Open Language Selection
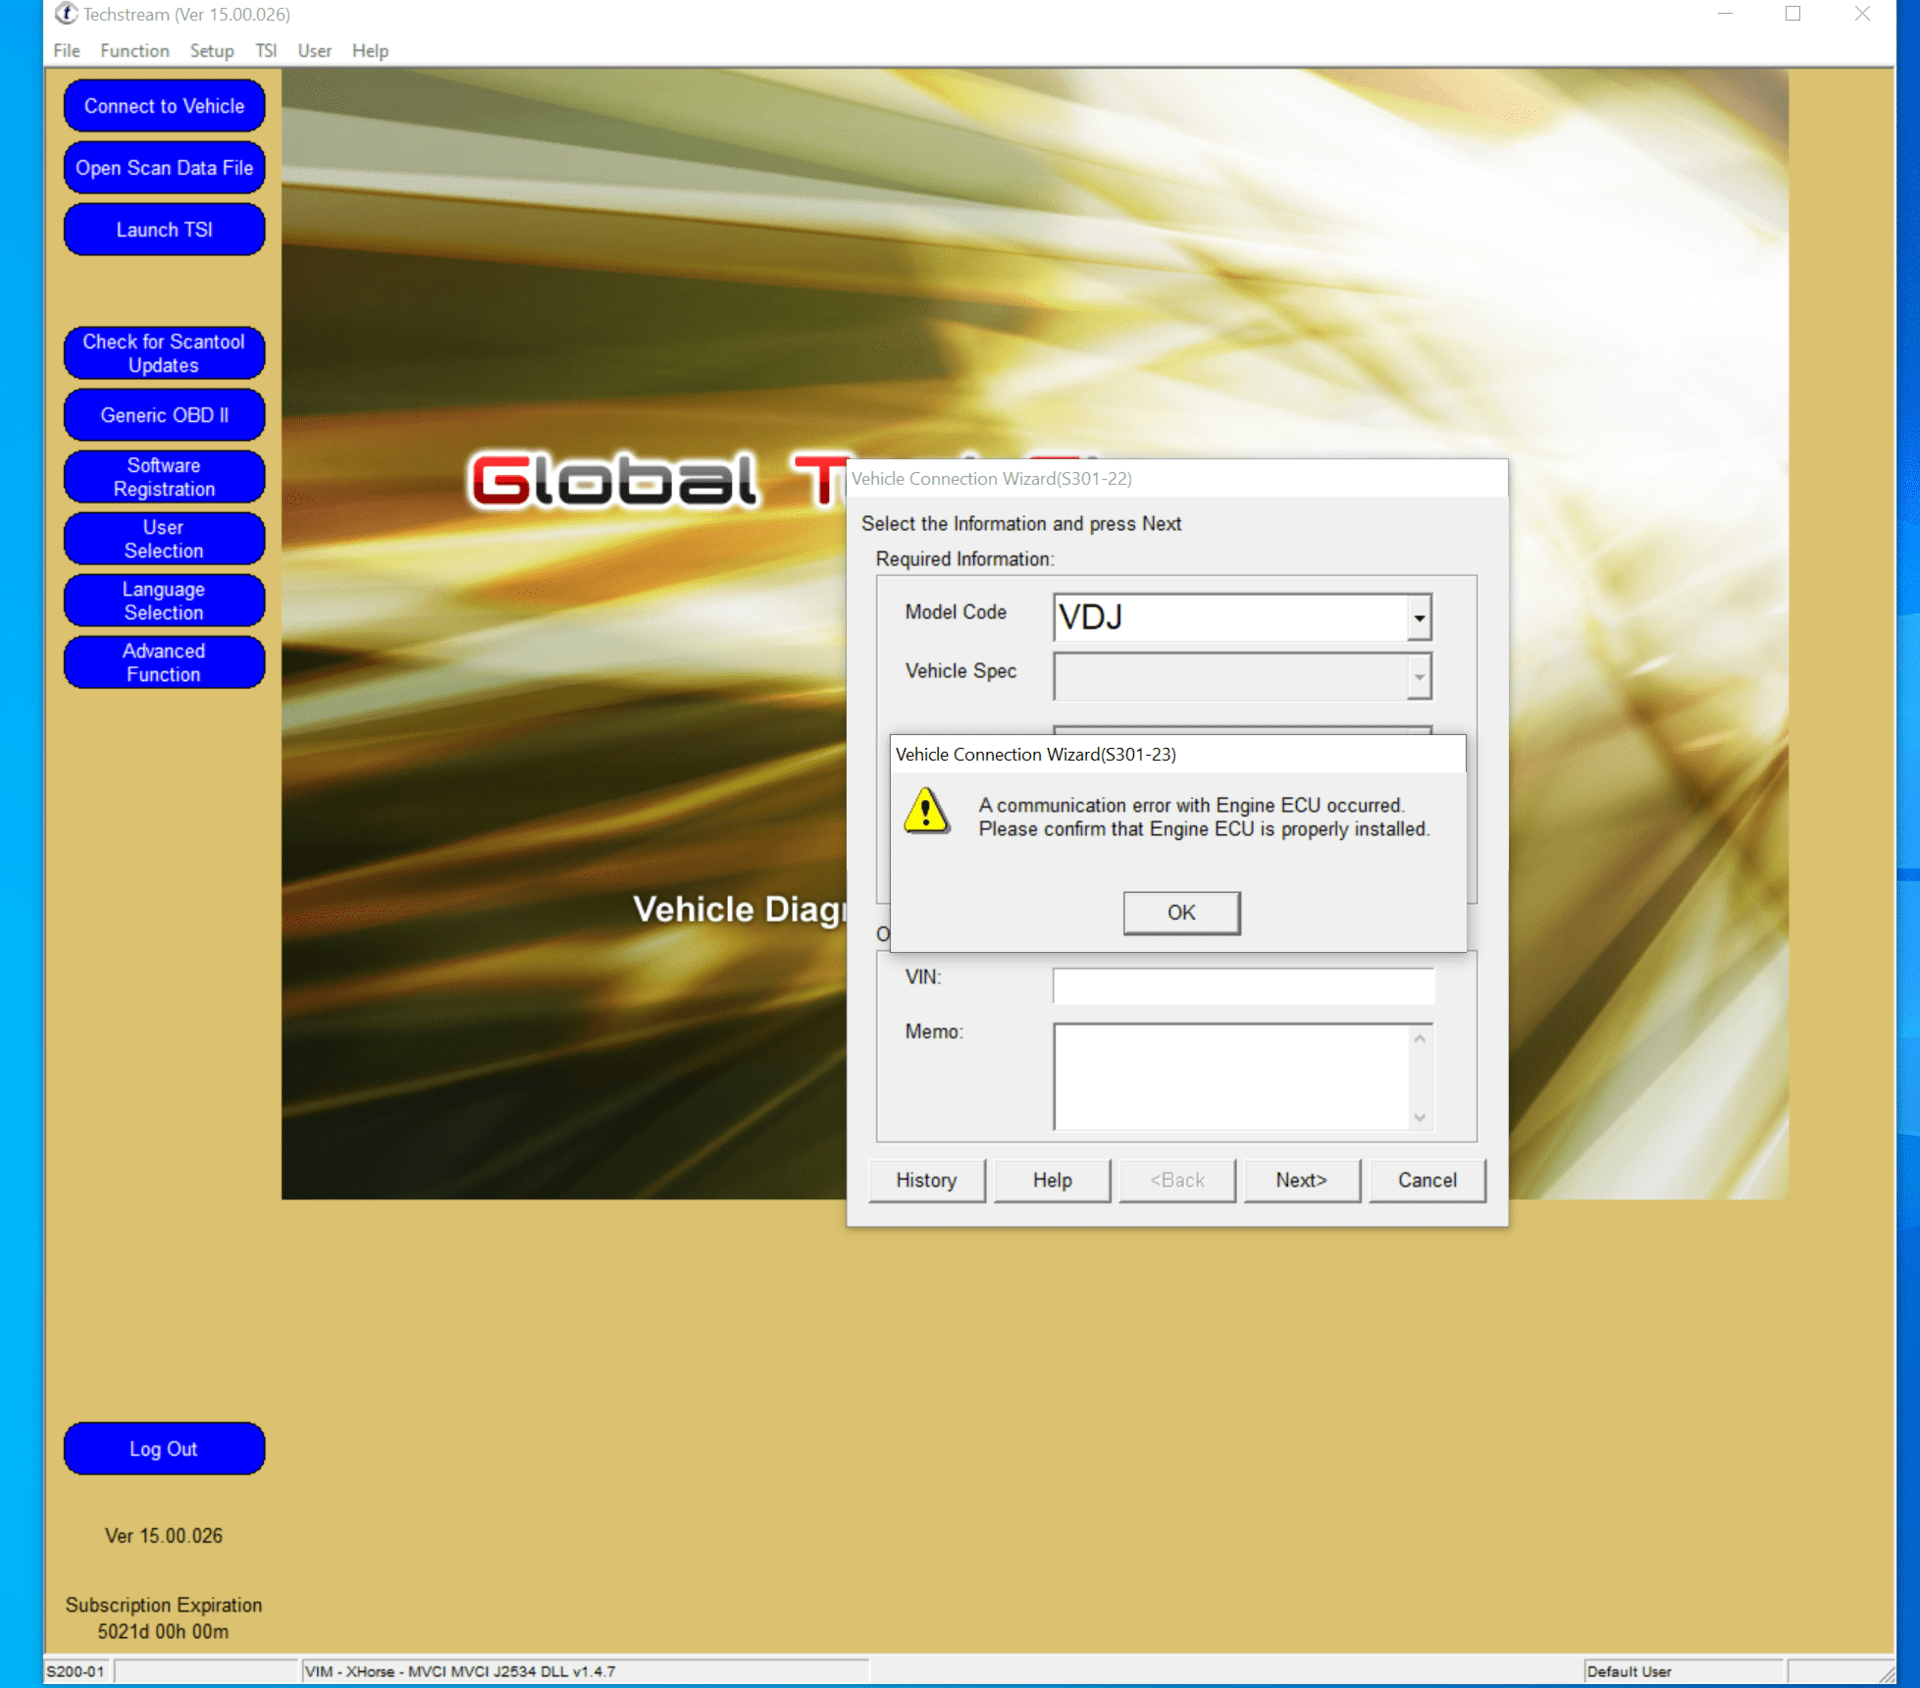The height and width of the screenshot is (1688, 1920). click(164, 601)
